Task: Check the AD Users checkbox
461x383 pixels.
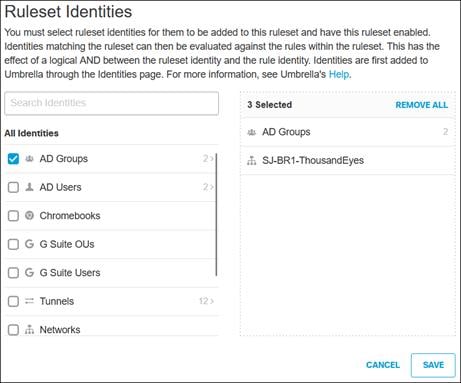Action: pos(13,187)
